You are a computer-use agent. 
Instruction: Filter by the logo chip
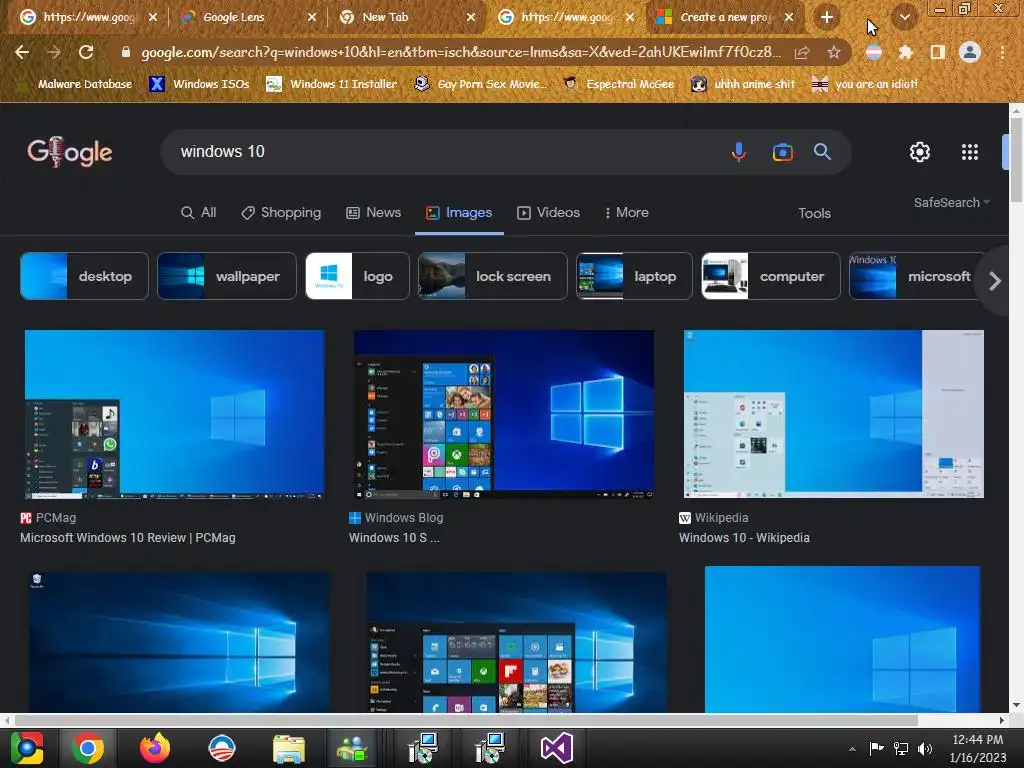point(357,276)
